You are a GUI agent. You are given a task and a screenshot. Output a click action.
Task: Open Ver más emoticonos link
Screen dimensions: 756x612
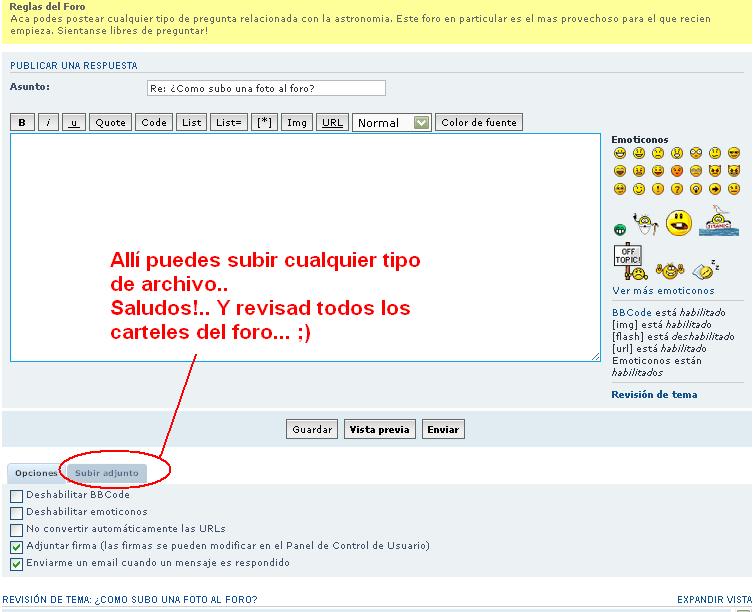tap(663, 291)
